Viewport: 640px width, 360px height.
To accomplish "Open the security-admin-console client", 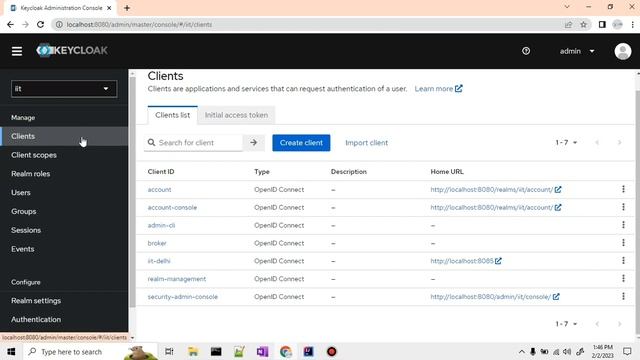I will pos(182,297).
